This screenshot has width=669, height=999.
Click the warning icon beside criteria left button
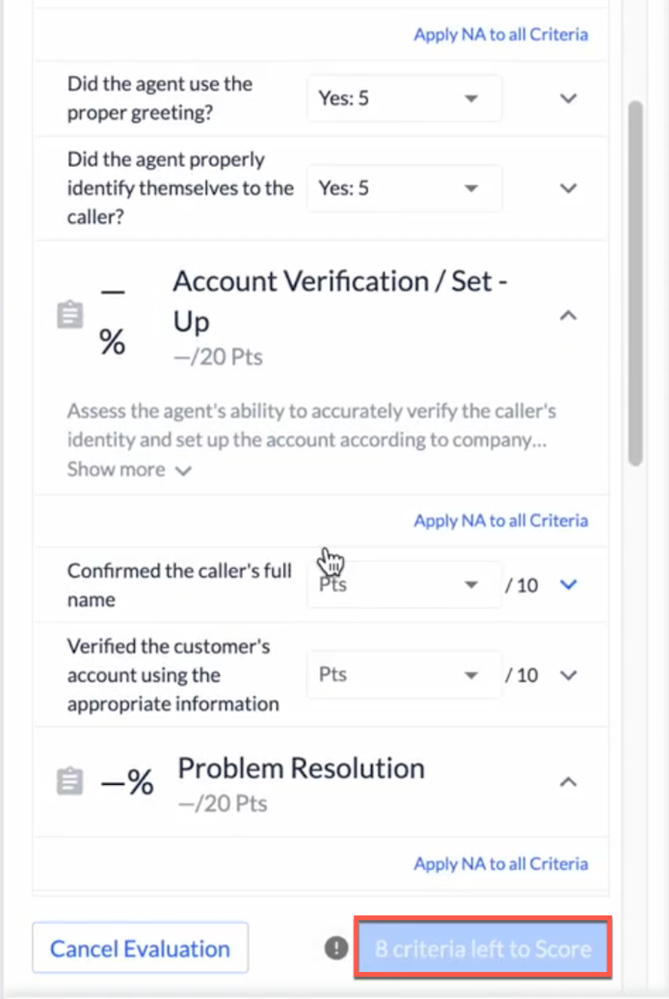click(x=335, y=948)
